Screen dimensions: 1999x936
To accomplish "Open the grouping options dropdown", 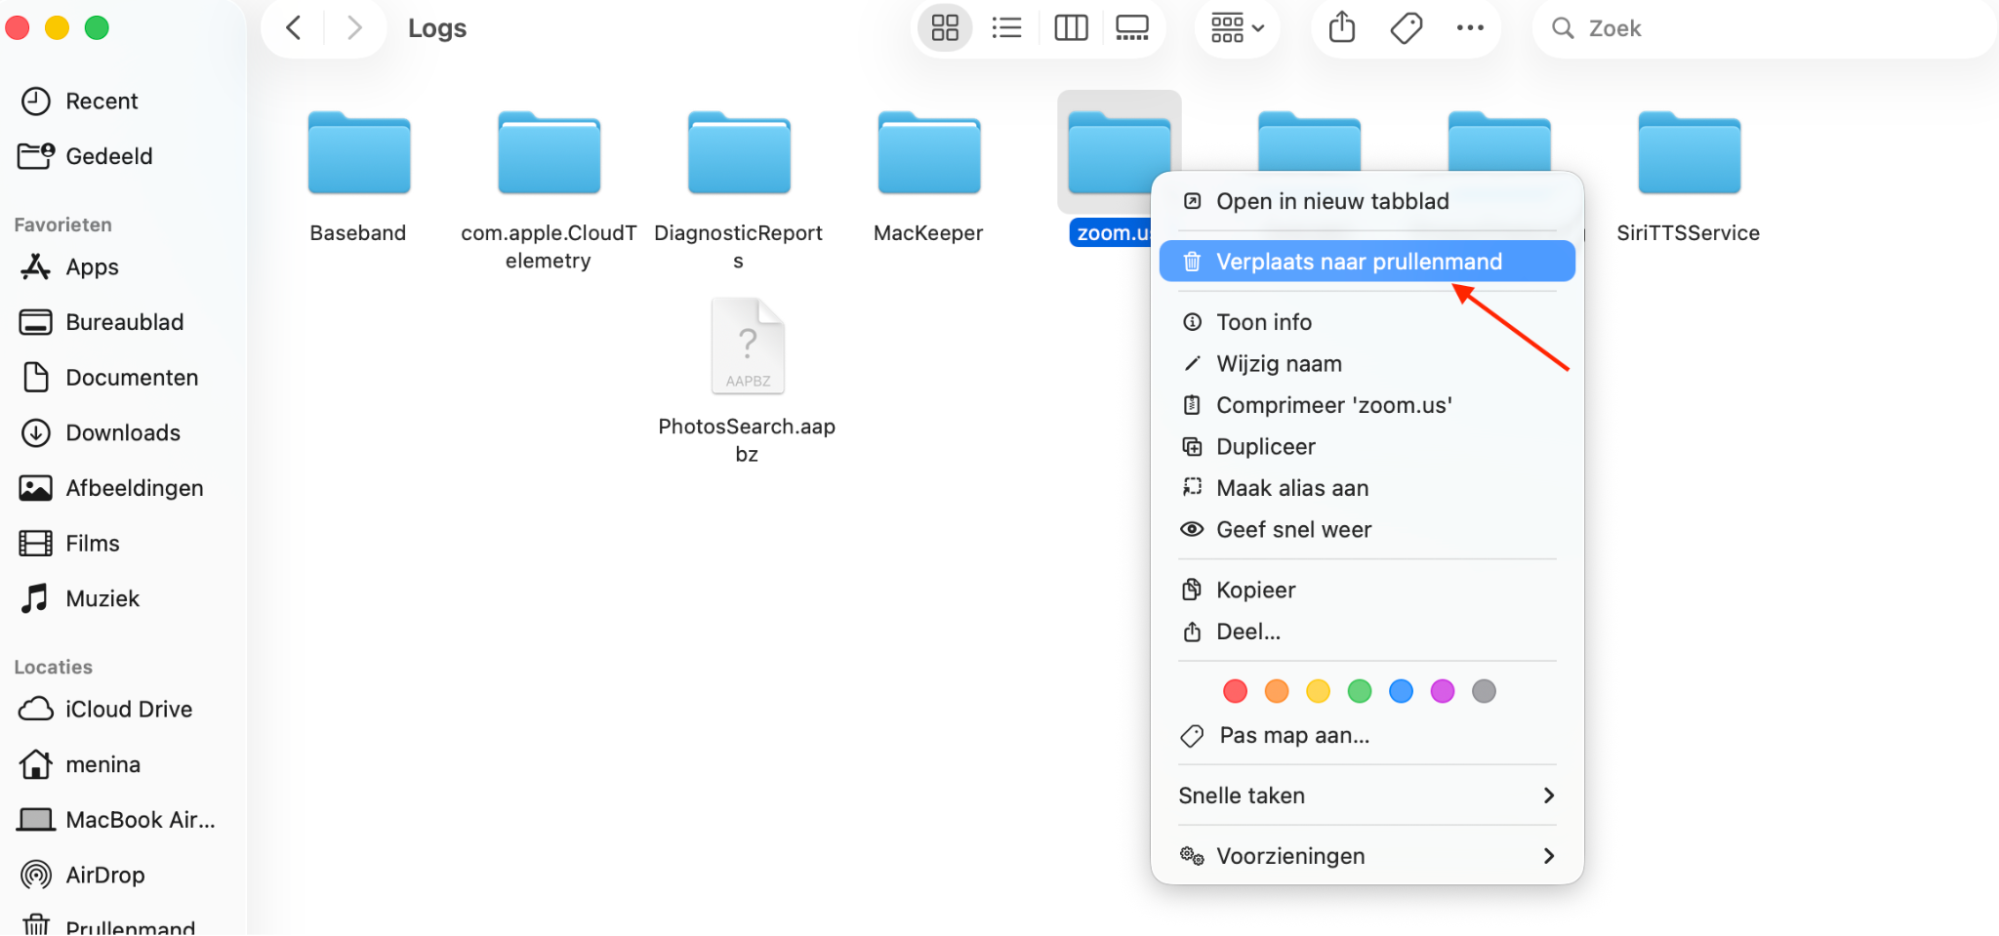I will click(1236, 27).
